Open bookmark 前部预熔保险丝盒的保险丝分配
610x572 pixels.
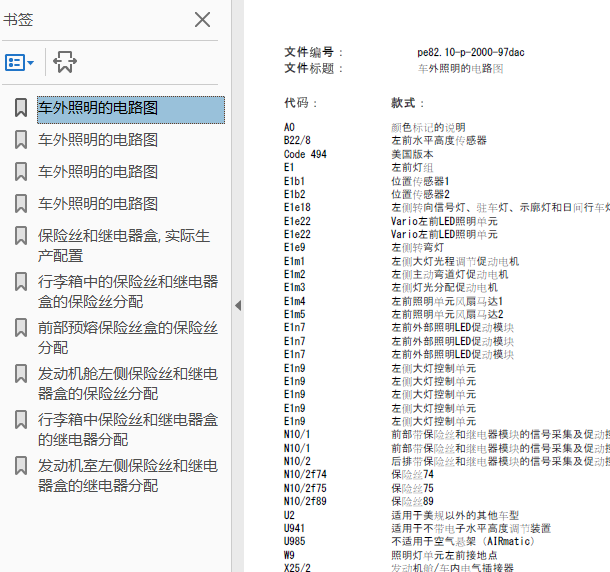[x=128, y=337]
